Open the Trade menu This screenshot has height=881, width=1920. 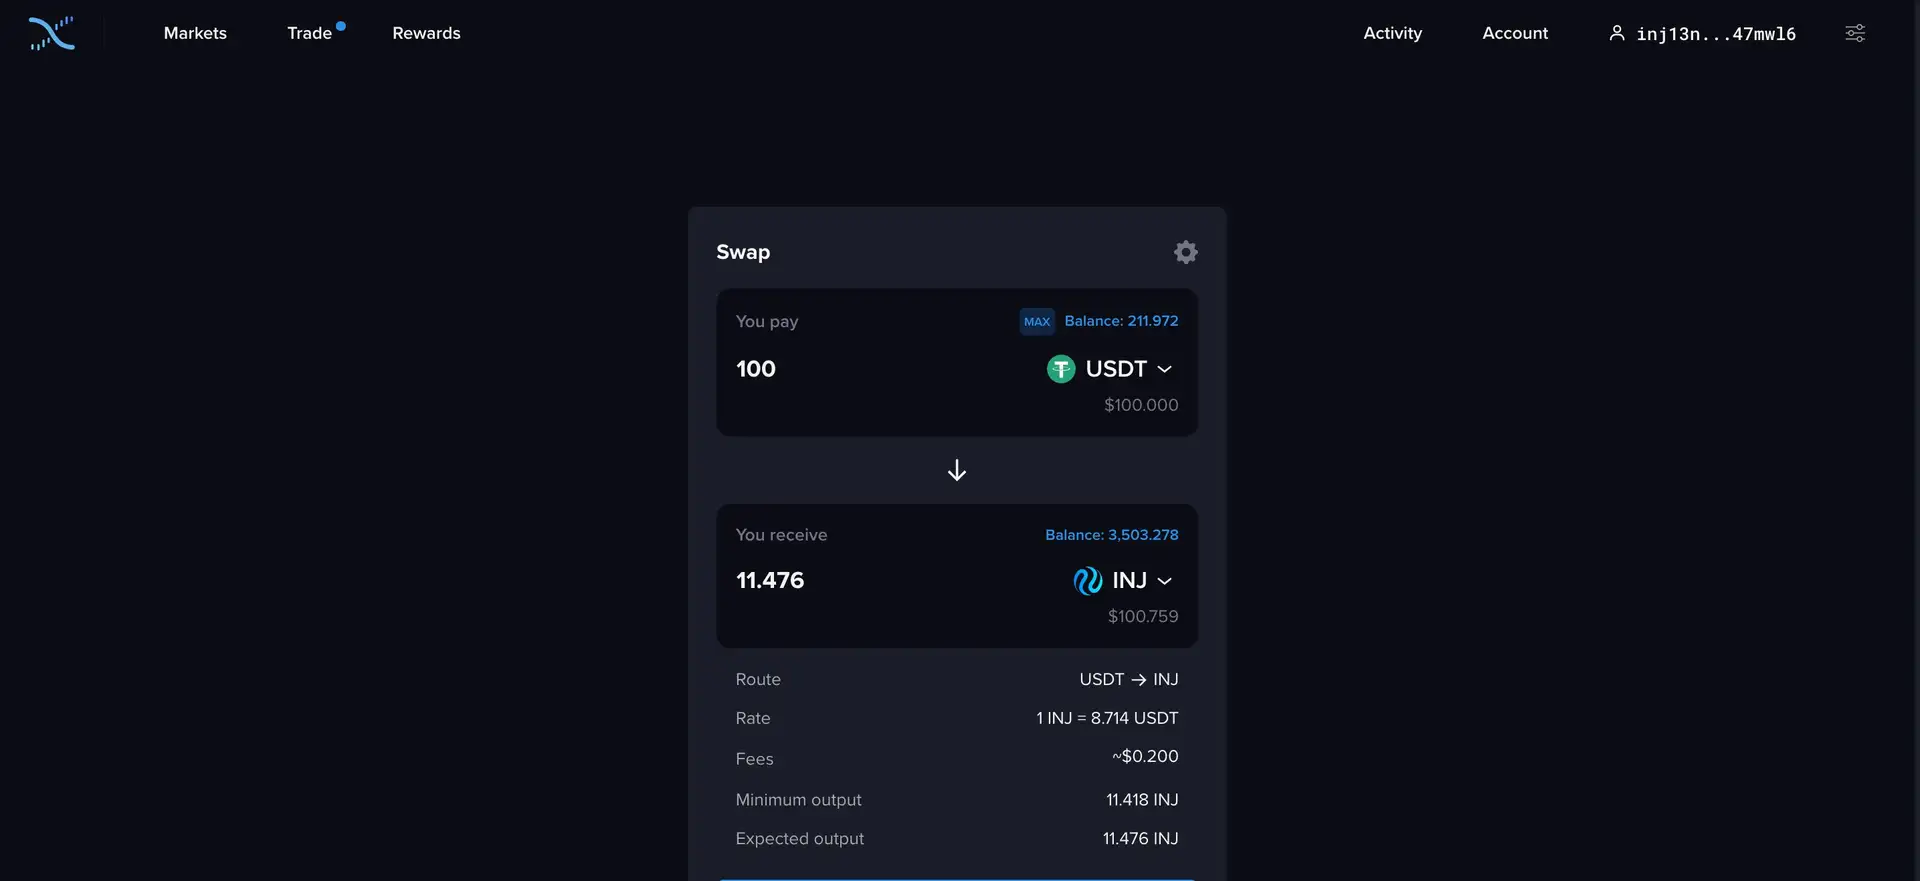pos(309,33)
